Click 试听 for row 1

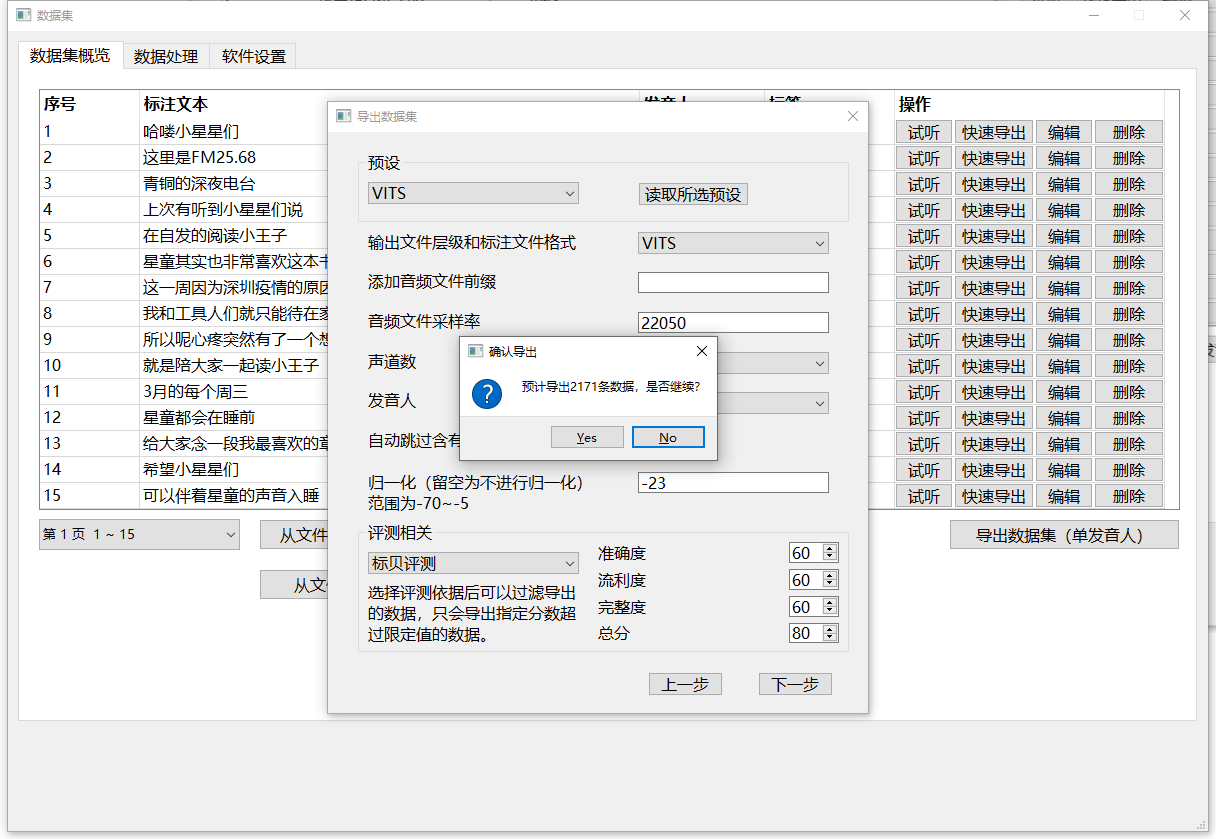click(x=923, y=132)
